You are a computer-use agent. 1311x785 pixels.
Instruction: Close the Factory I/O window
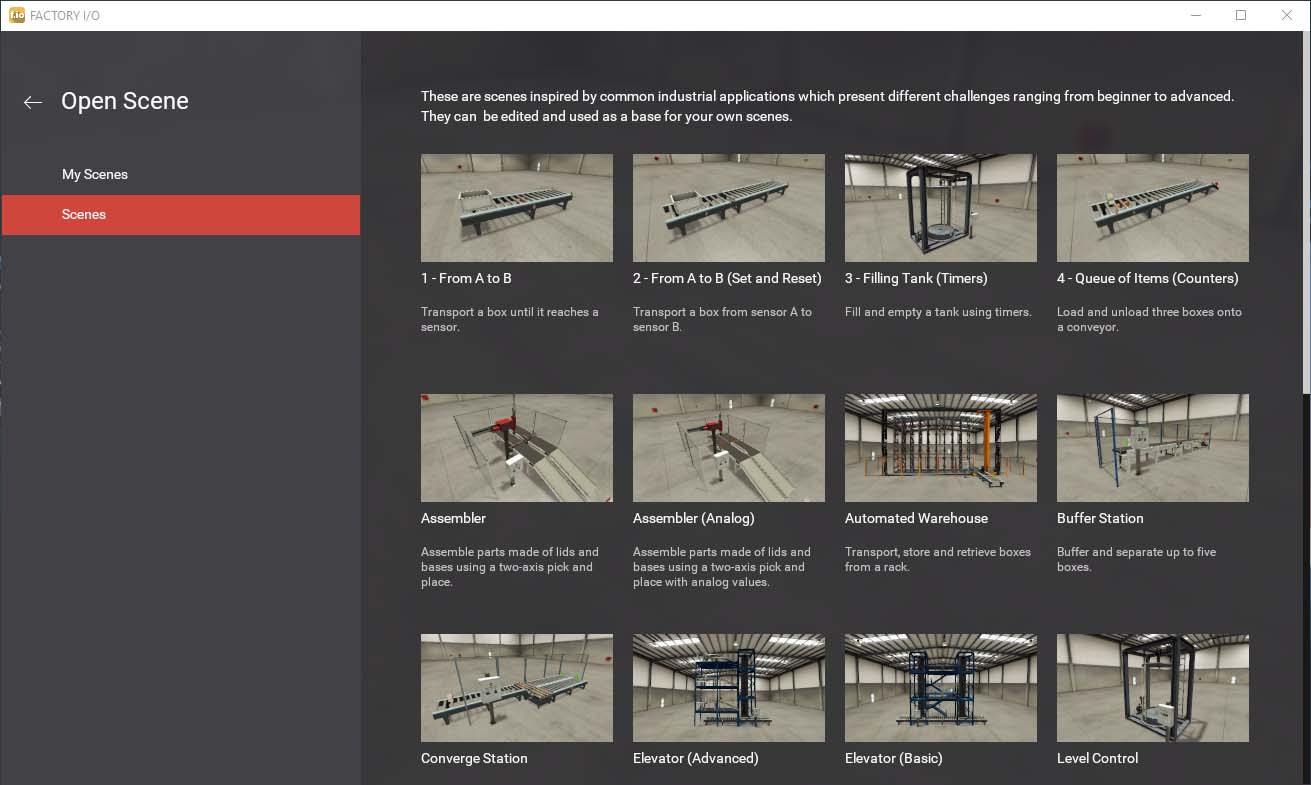(1287, 15)
